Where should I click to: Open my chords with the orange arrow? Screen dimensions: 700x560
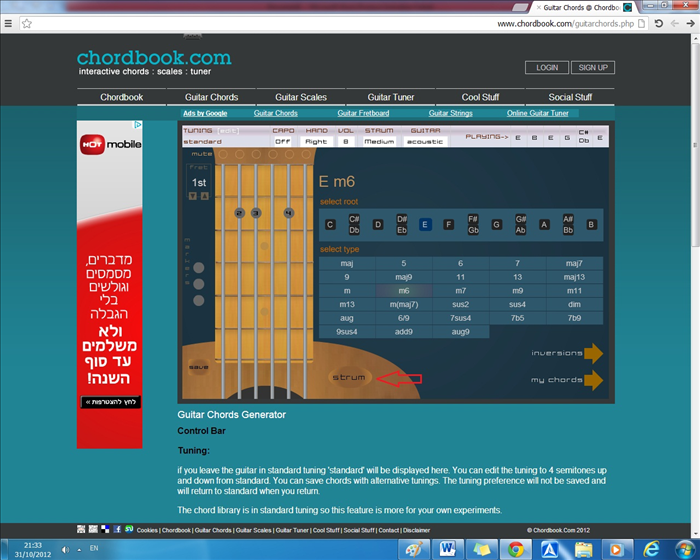pos(593,380)
